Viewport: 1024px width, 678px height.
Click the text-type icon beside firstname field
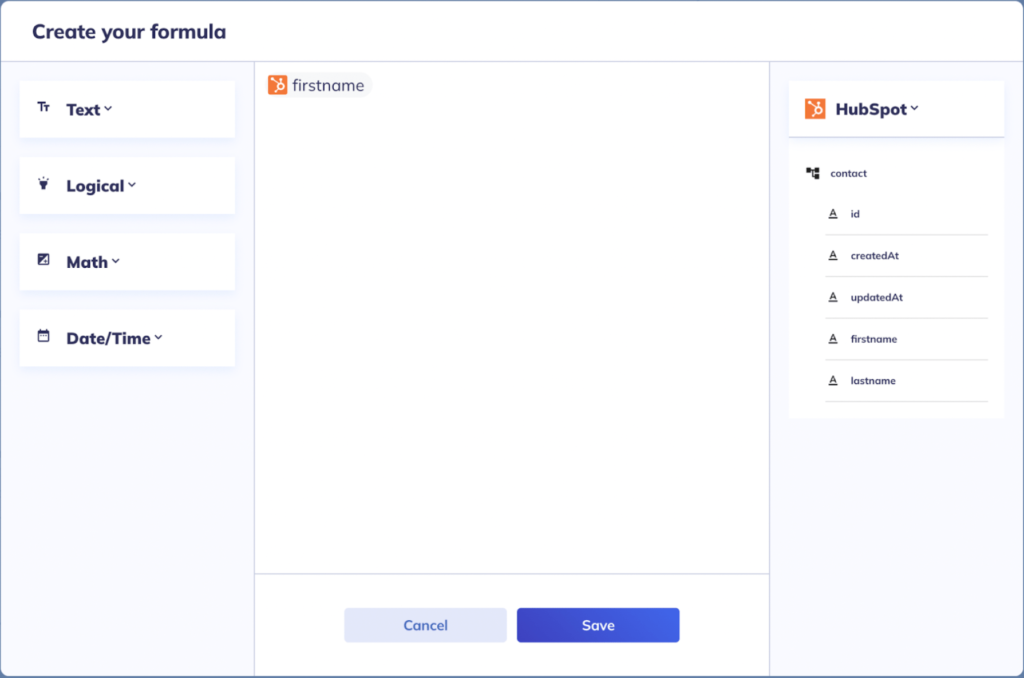[831, 339]
